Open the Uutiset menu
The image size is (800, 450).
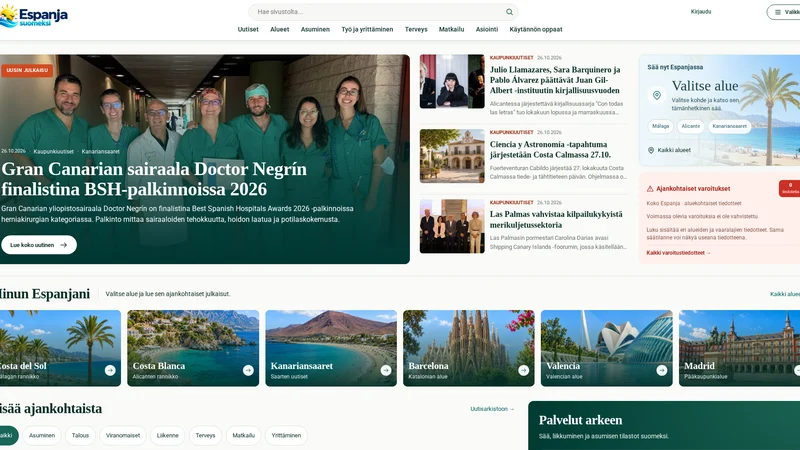pos(248,30)
